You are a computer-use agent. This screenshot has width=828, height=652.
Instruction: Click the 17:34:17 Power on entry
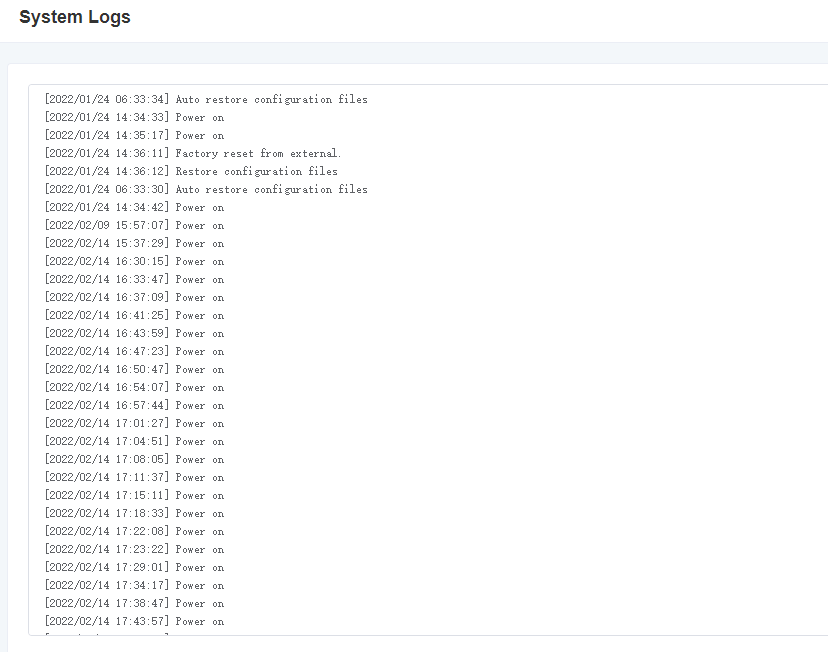[x=134, y=584]
